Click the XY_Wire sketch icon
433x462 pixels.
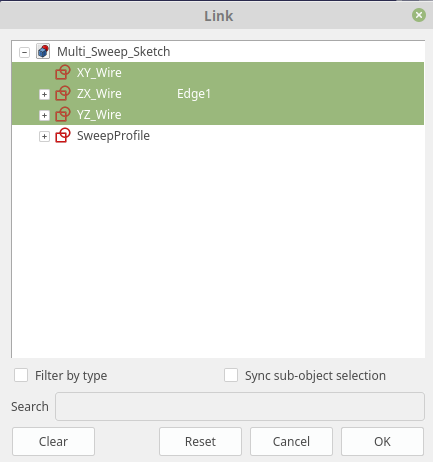click(x=63, y=72)
